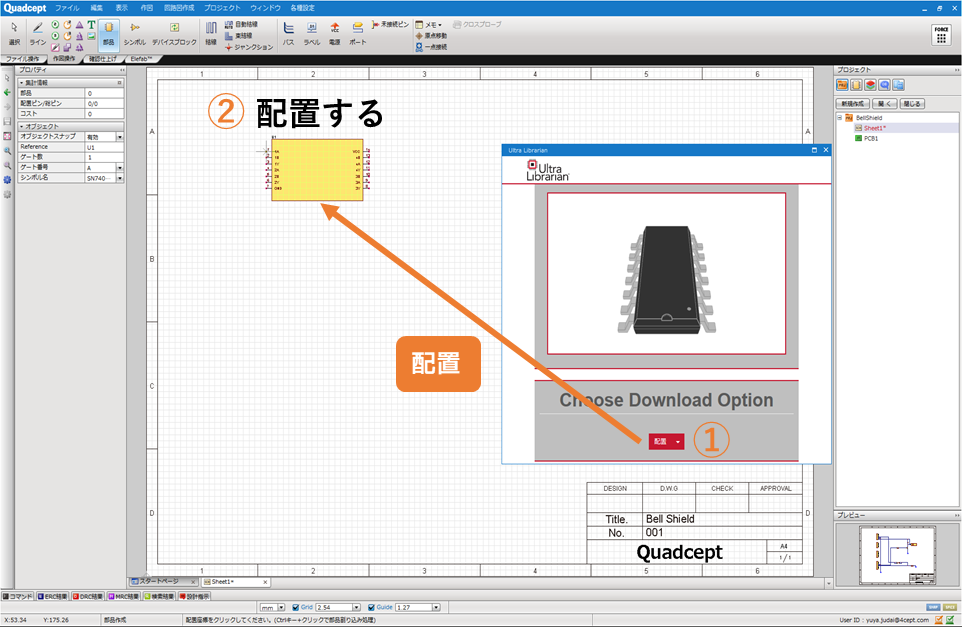Collapse the 集計情報 section
Screen dimensions: 962x627
(21, 82)
